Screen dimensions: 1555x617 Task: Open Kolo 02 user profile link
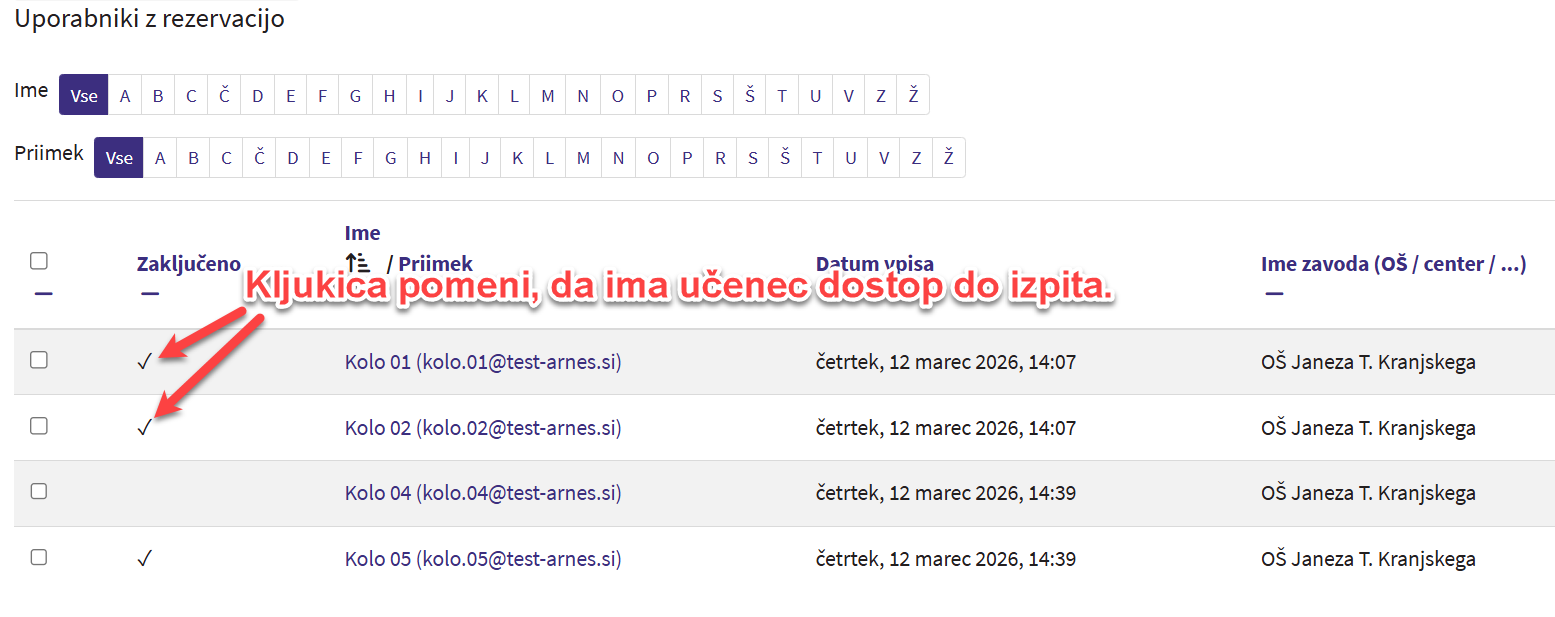click(483, 428)
